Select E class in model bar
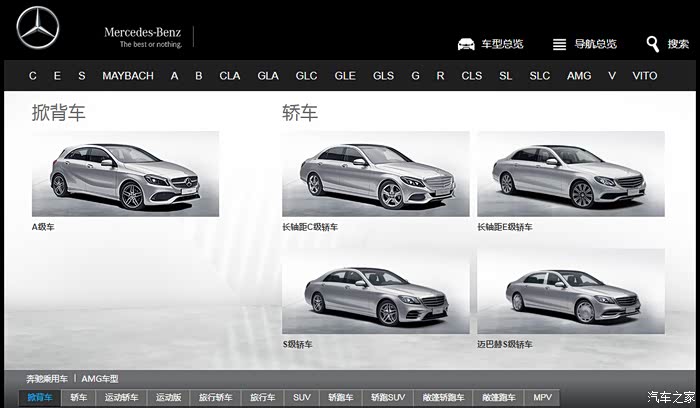This screenshot has width=700, height=408. point(57,76)
